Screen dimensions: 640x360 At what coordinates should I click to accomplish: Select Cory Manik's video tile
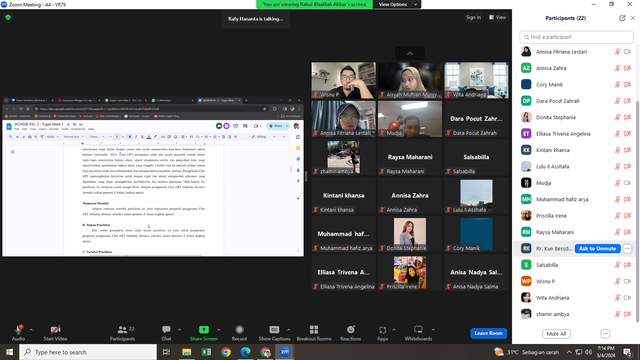click(476, 234)
